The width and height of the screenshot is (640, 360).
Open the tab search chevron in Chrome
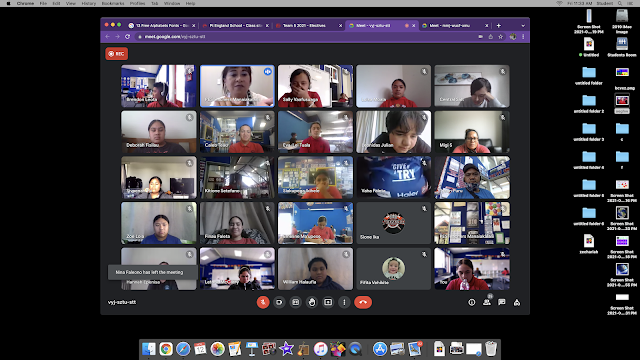(523, 25)
